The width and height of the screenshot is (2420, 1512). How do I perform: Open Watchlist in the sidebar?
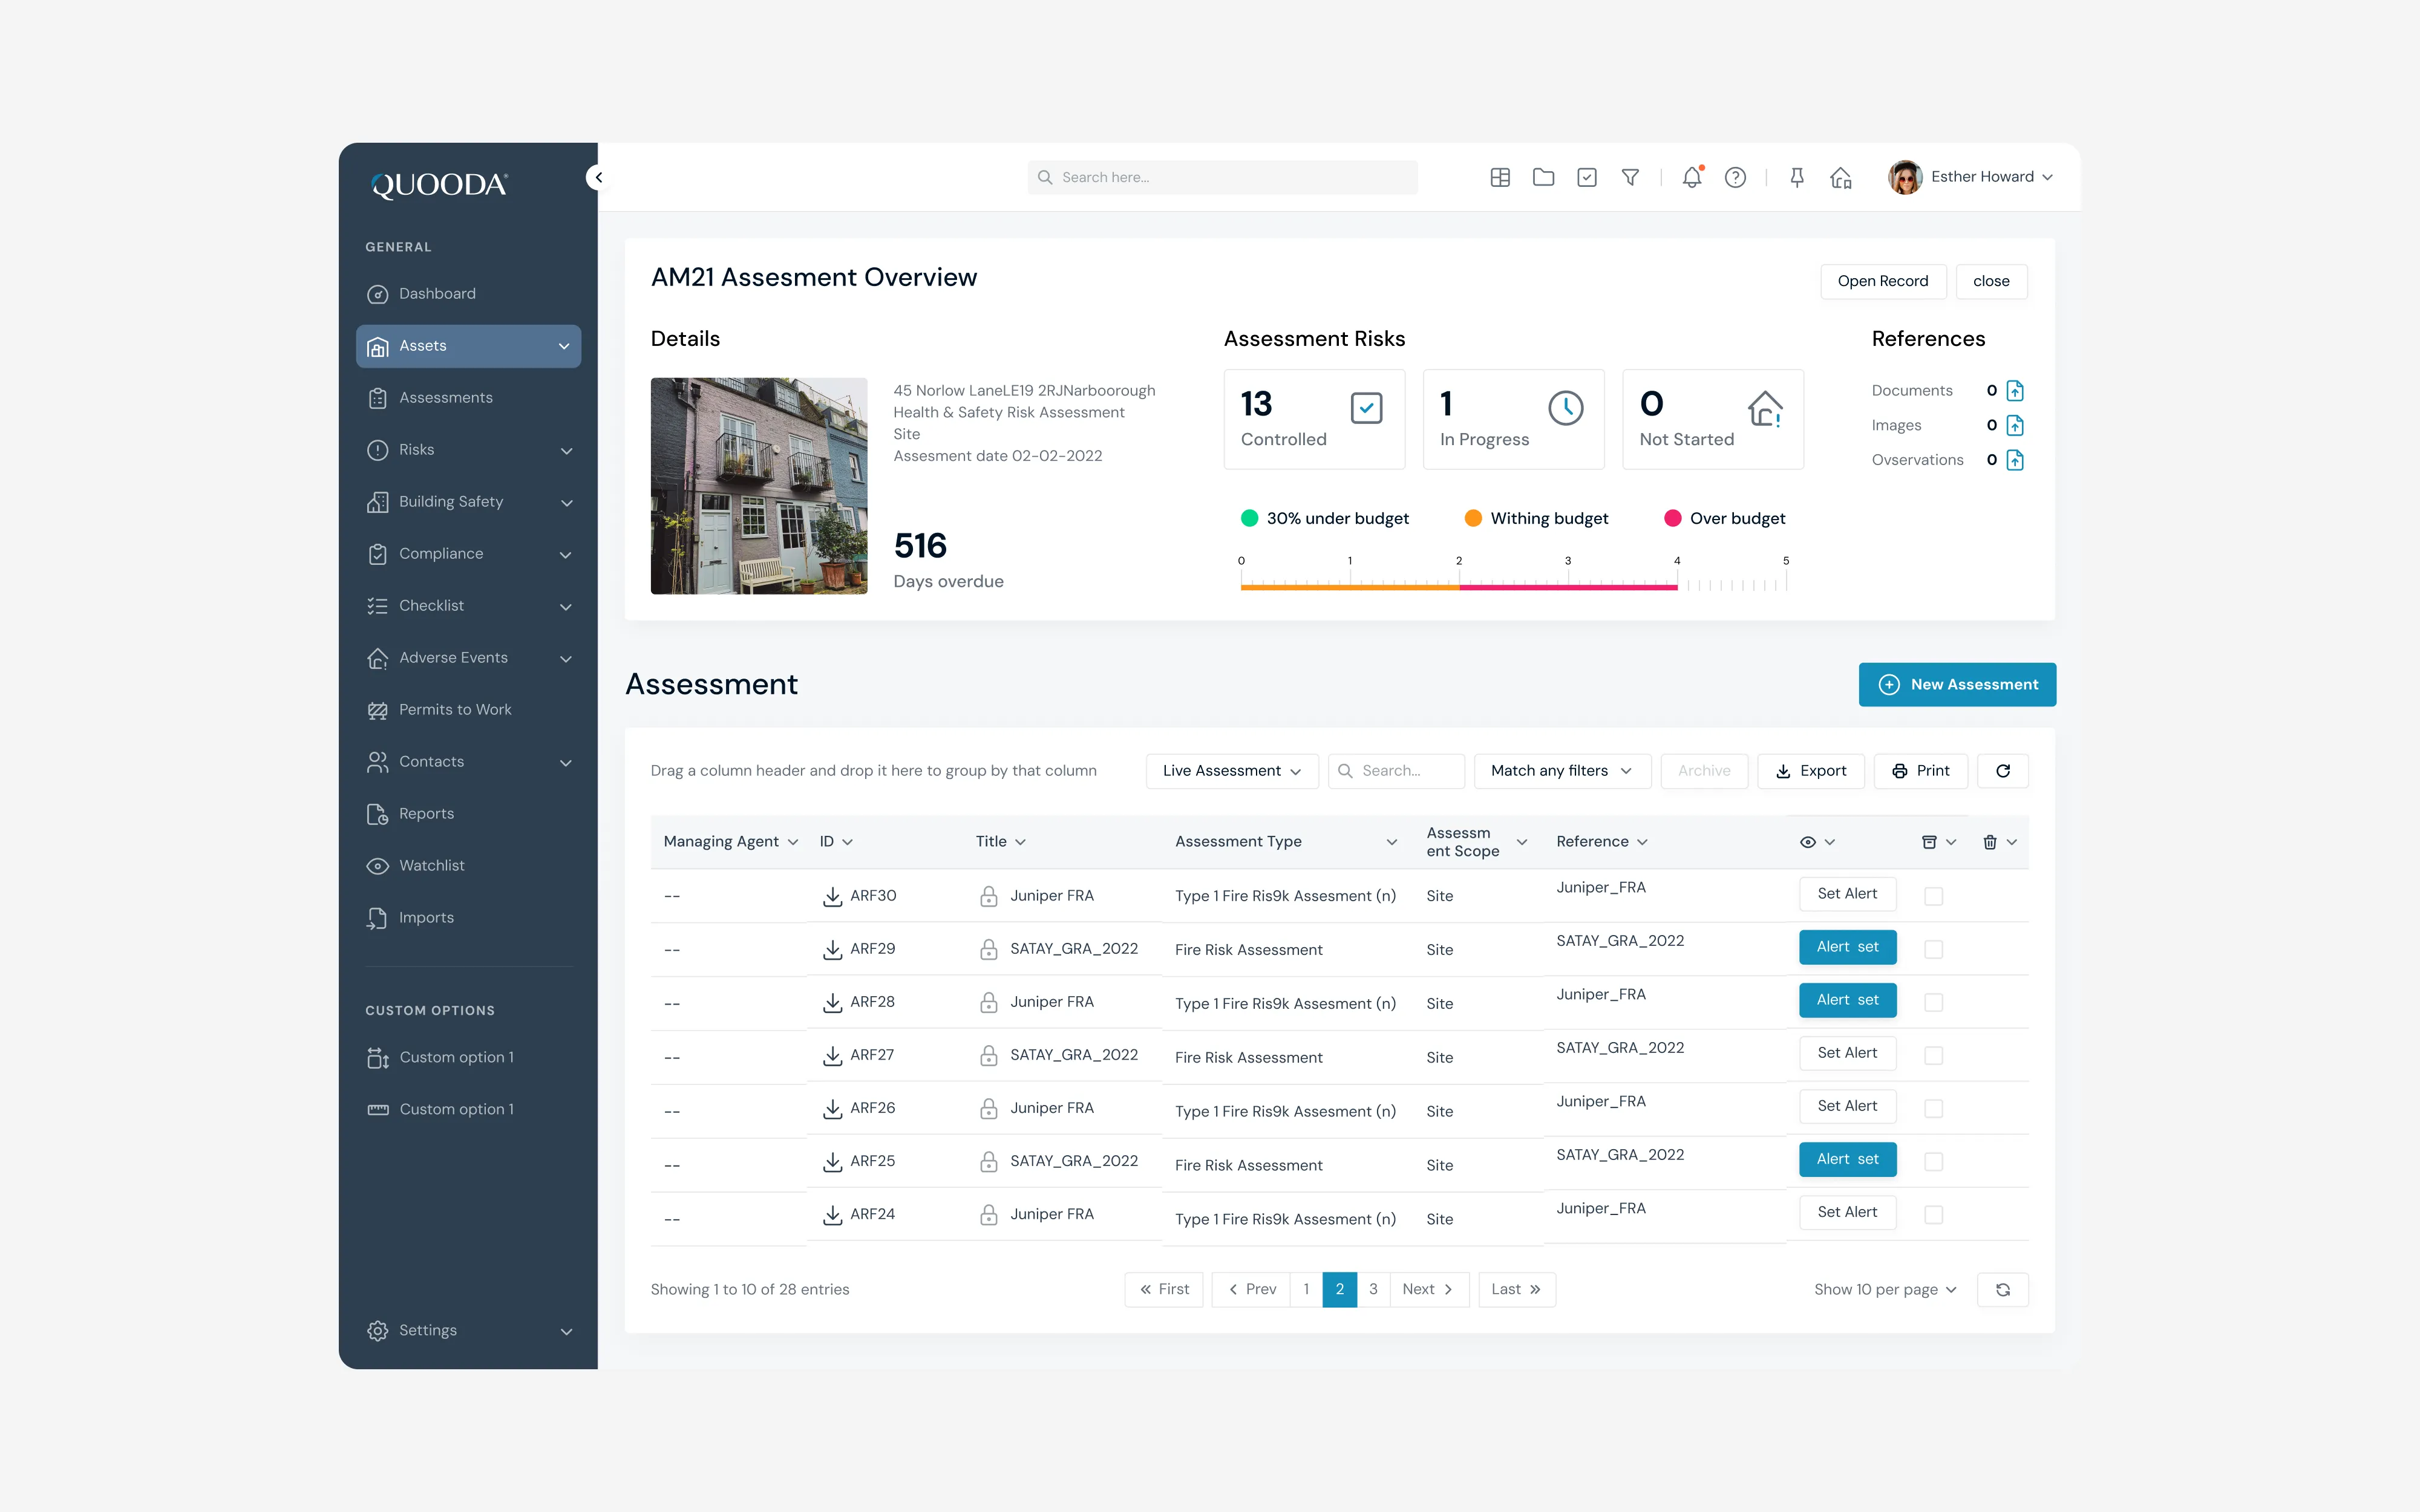coord(468,866)
